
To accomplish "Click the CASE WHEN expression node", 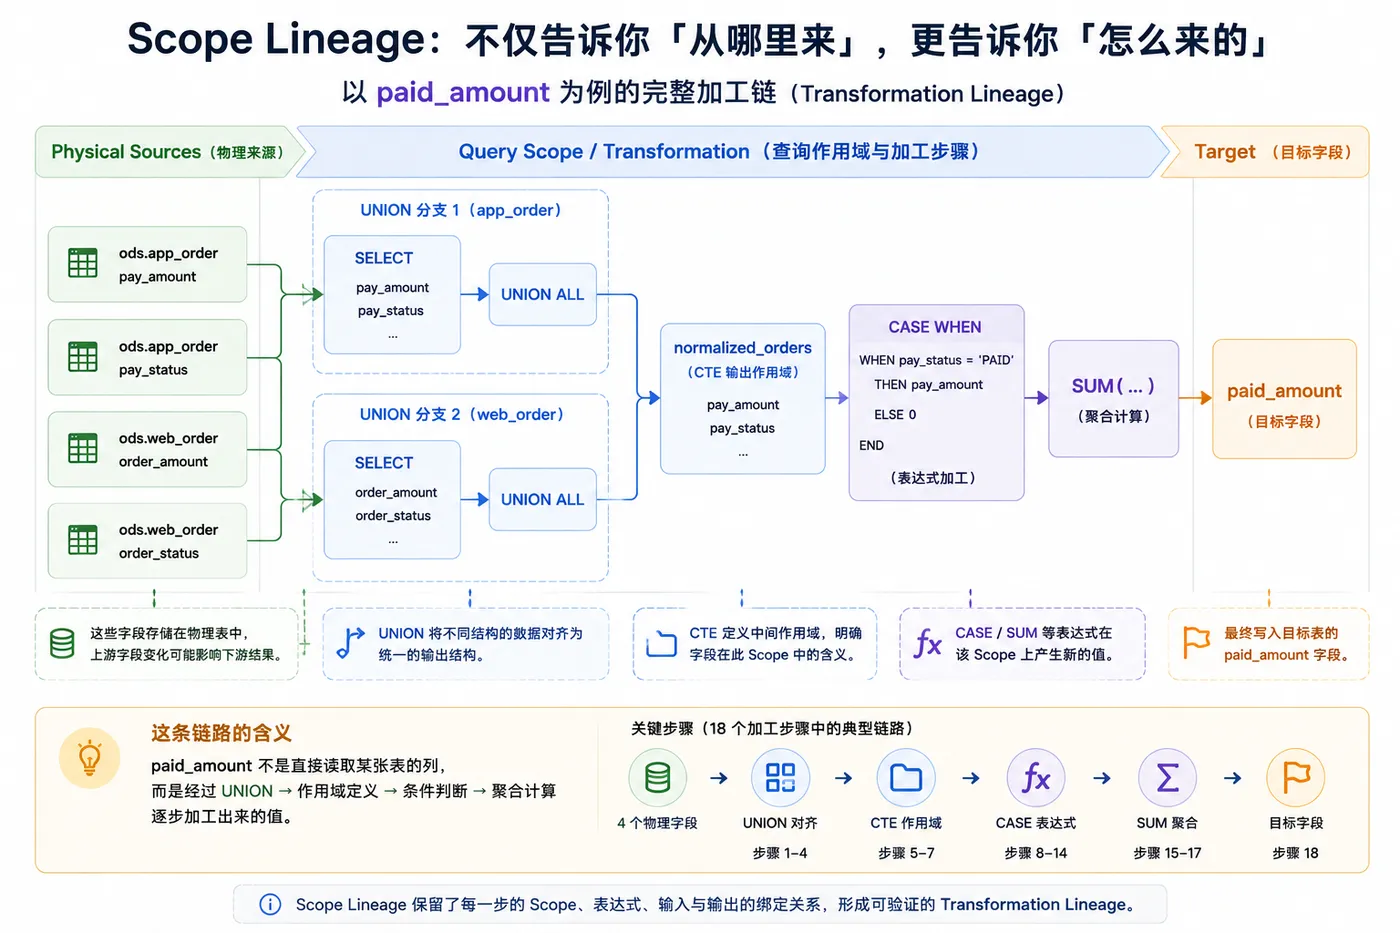I will coord(936,402).
